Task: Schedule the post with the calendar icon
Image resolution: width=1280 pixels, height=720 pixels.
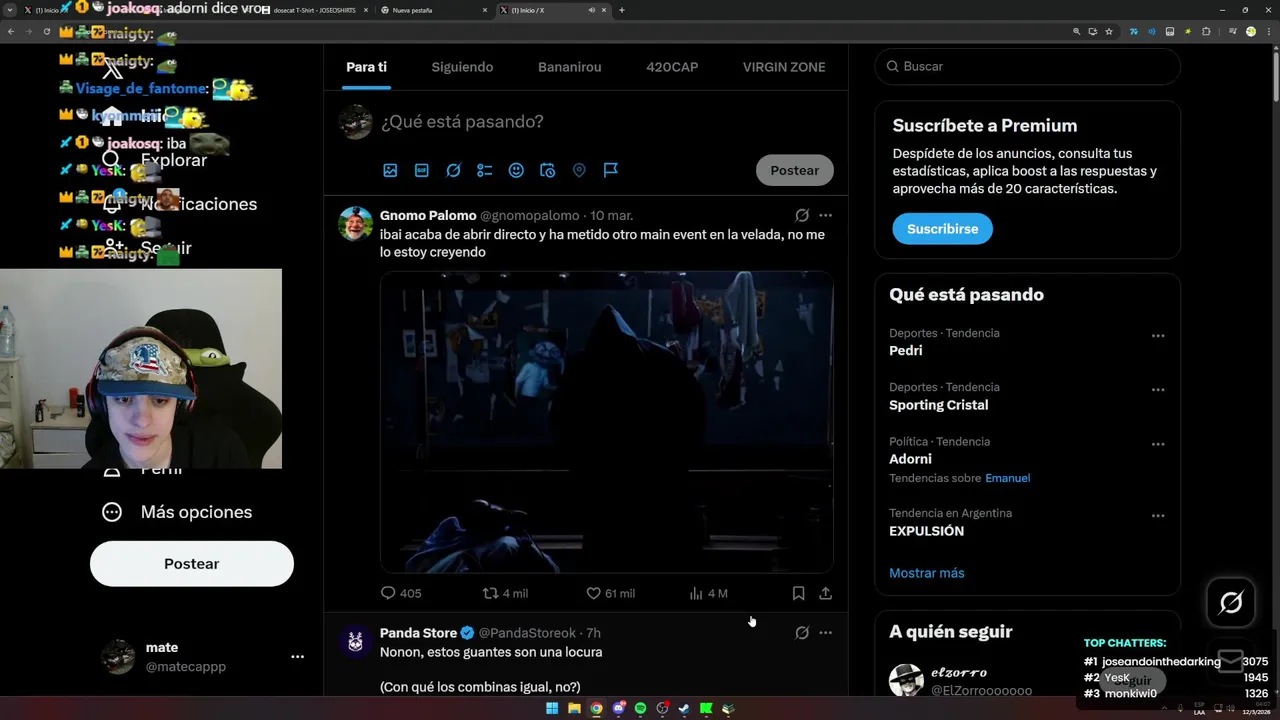Action: point(547,170)
